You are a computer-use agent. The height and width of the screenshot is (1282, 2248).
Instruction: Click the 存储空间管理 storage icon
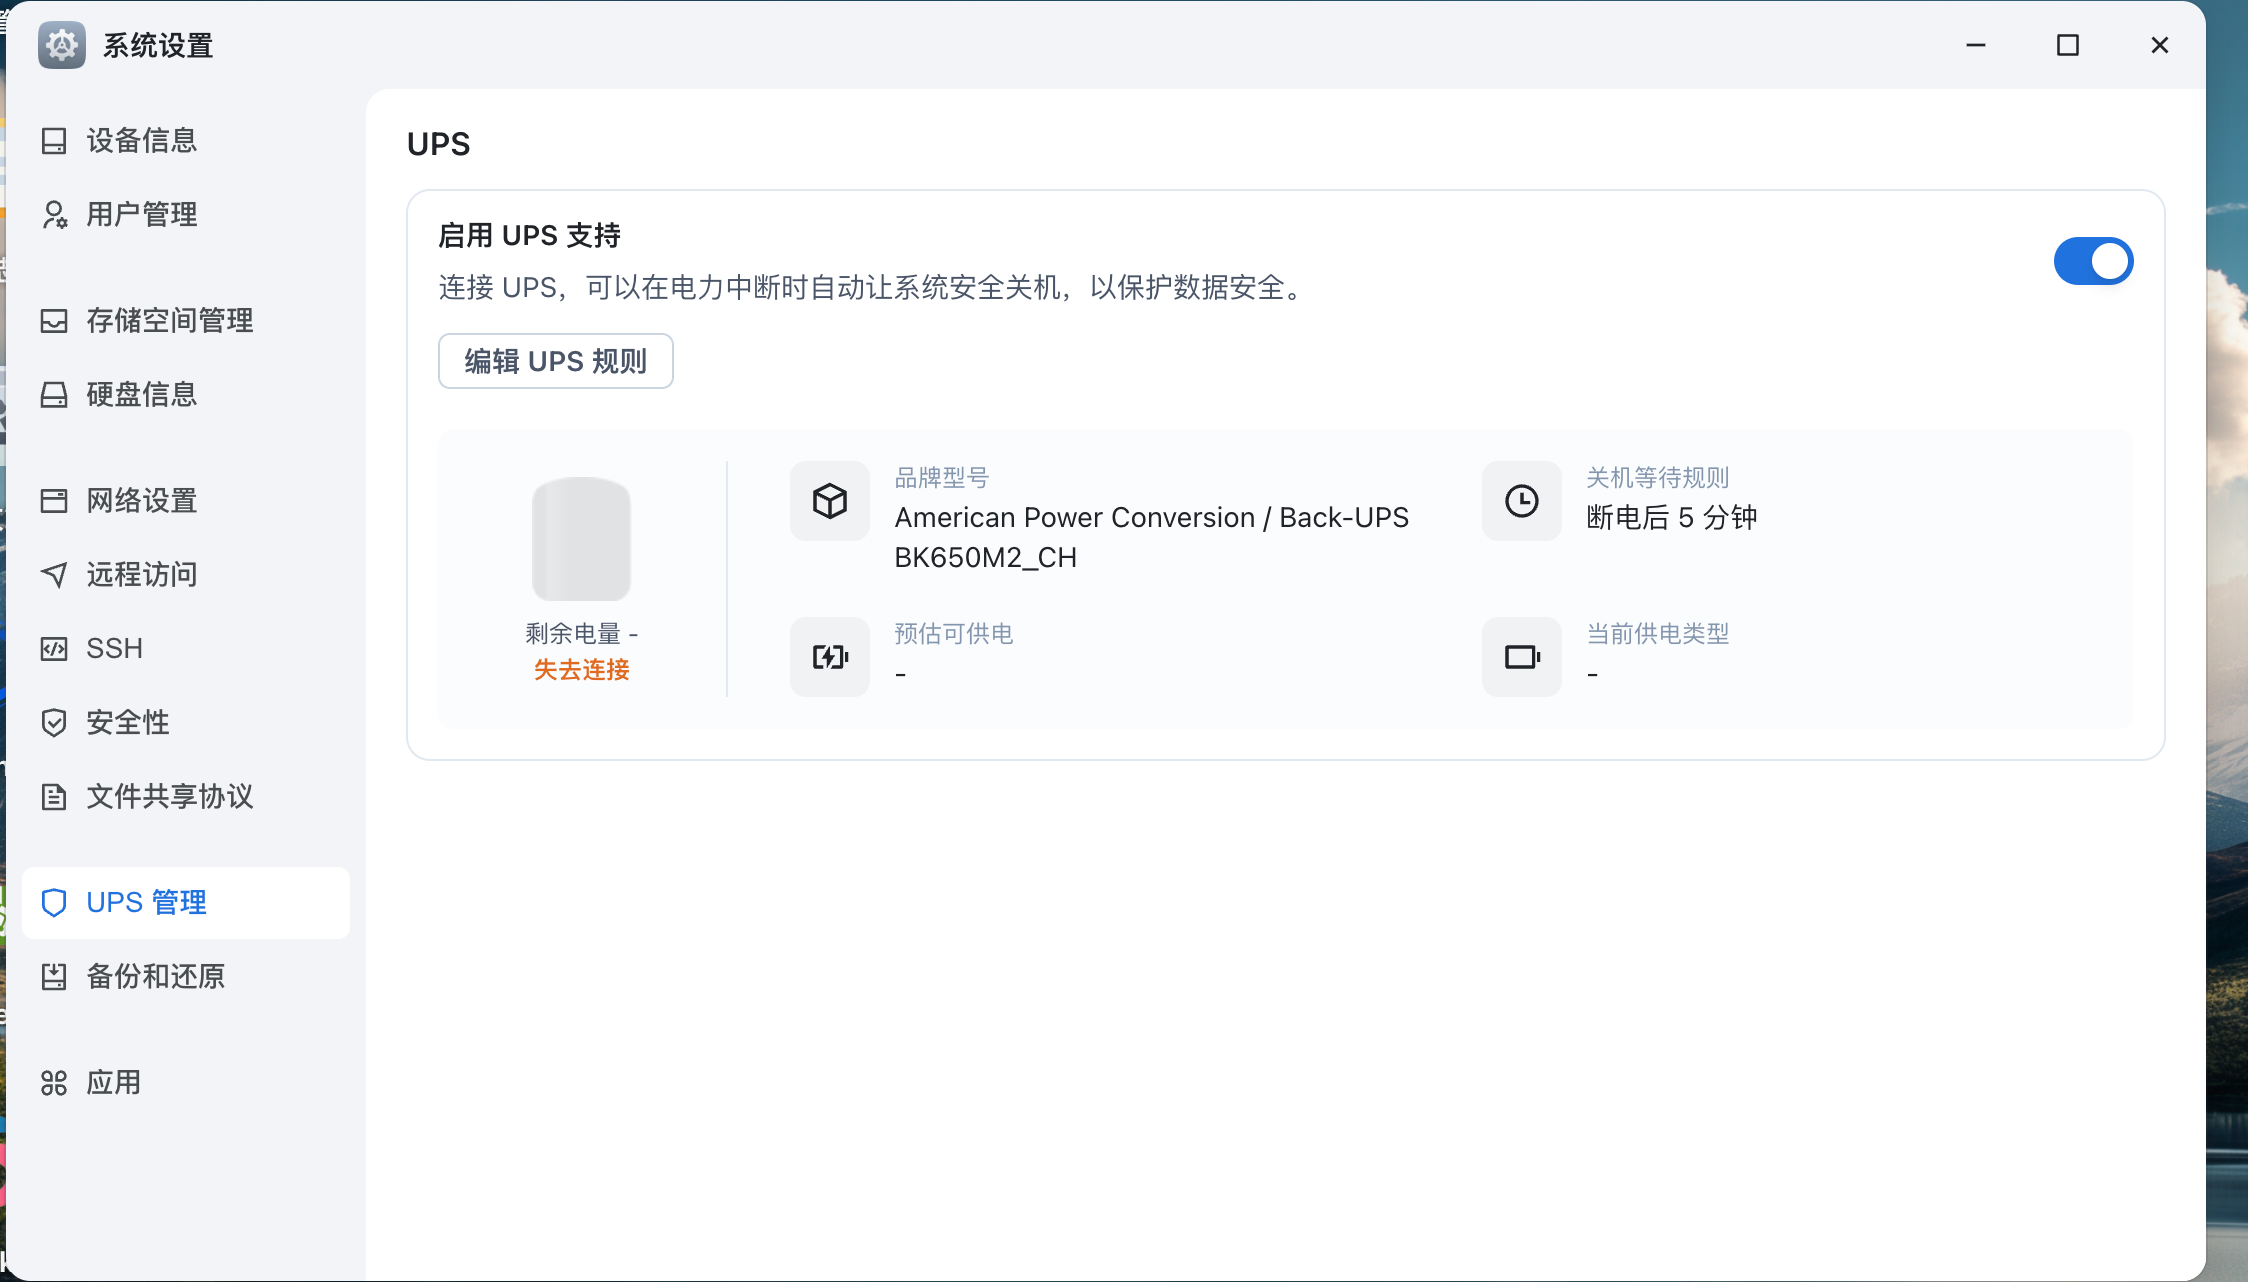(x=54, y=321)
